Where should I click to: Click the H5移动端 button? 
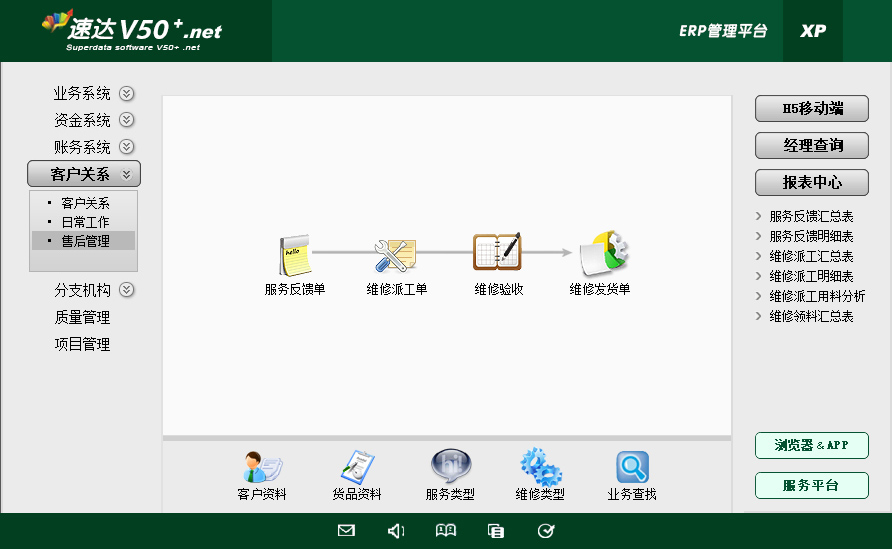click(812, 108)
